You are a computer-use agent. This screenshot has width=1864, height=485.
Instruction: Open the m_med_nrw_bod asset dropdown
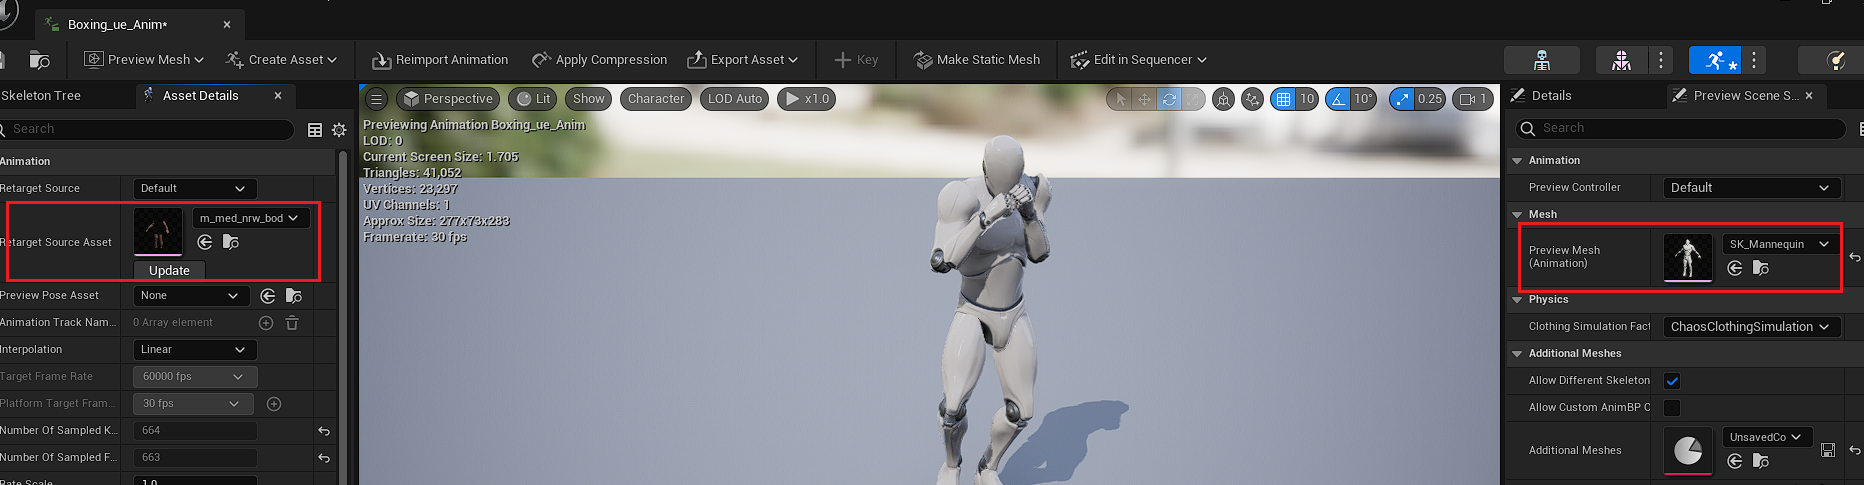tap(251, 218)
